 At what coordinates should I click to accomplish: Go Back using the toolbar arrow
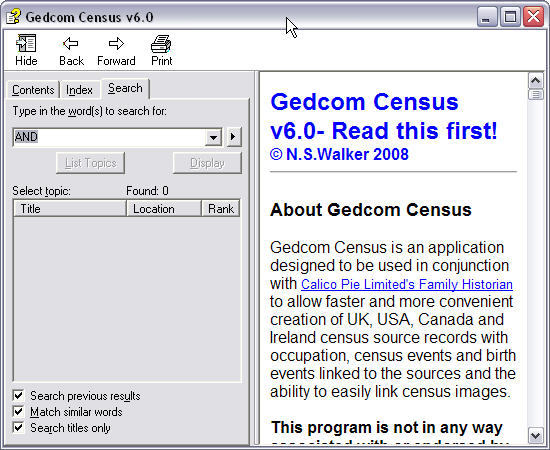pos(71,50)
